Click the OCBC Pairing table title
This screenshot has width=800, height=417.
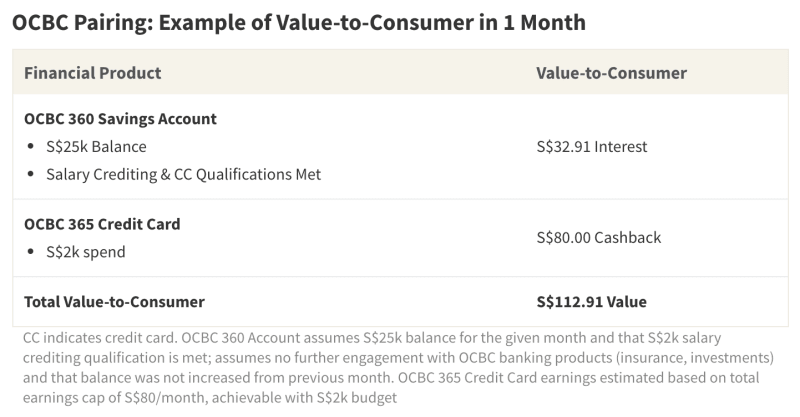[x=299, y=20]
